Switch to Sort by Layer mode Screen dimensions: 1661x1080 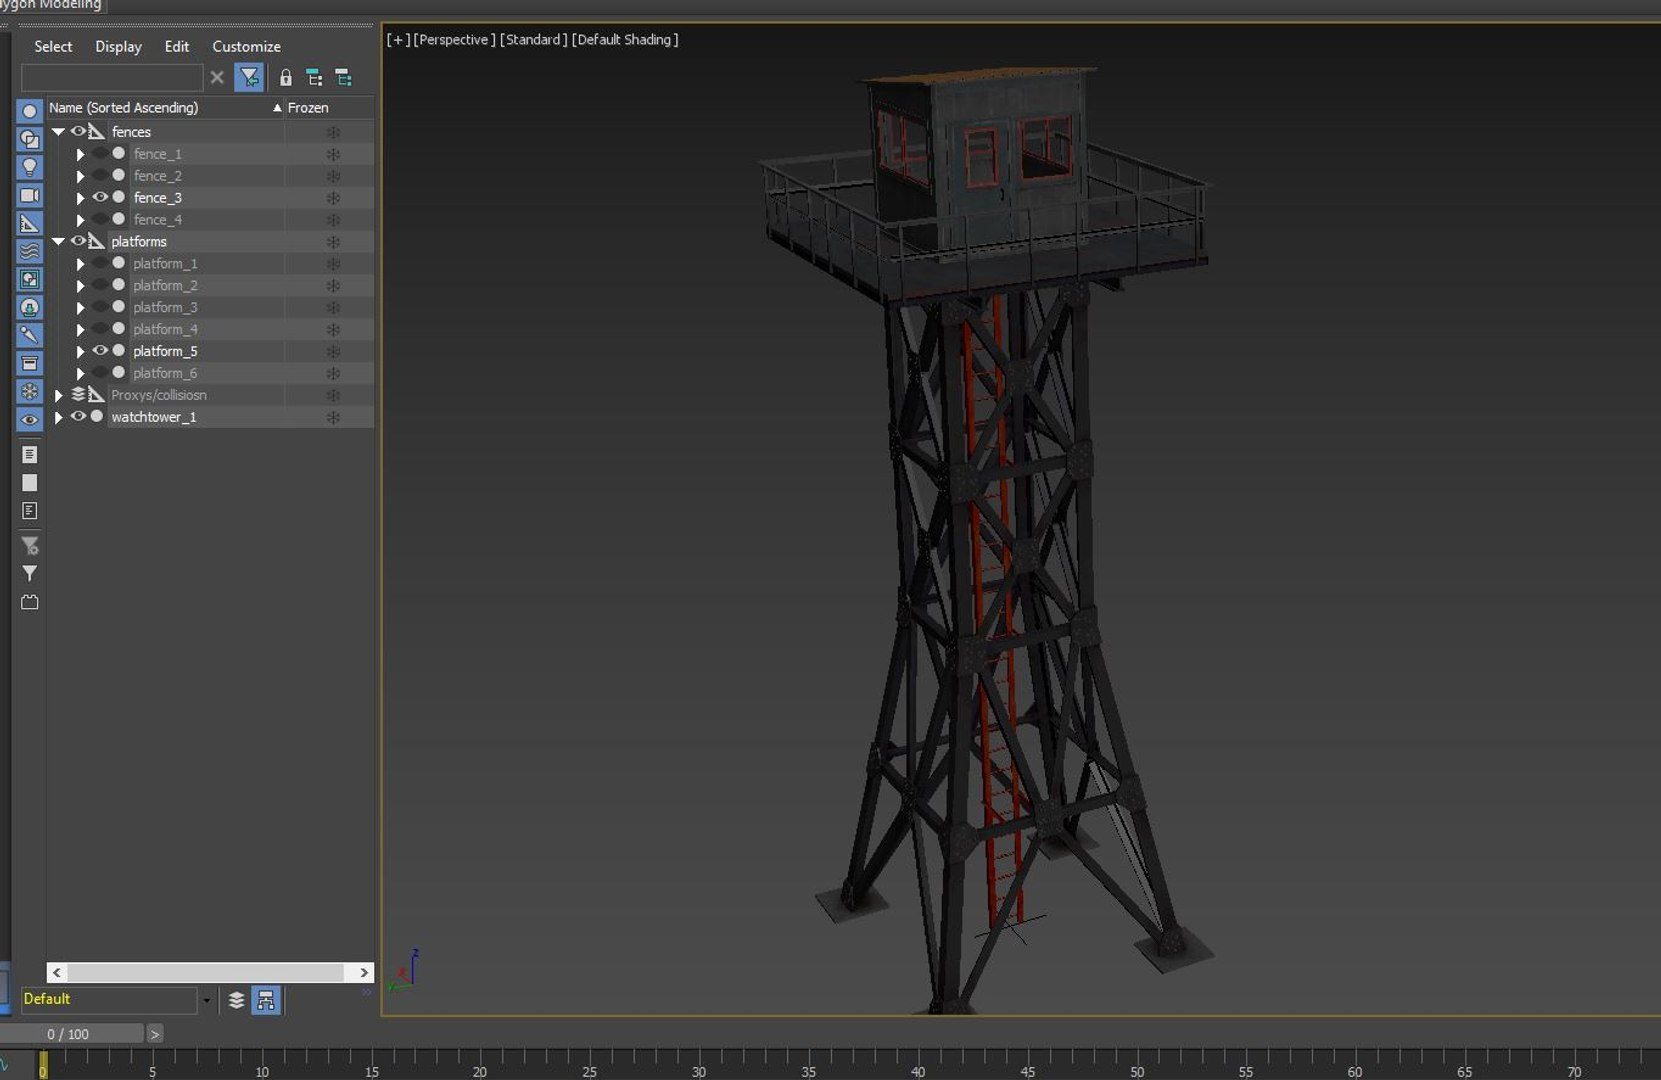(x=236, y=1000)
